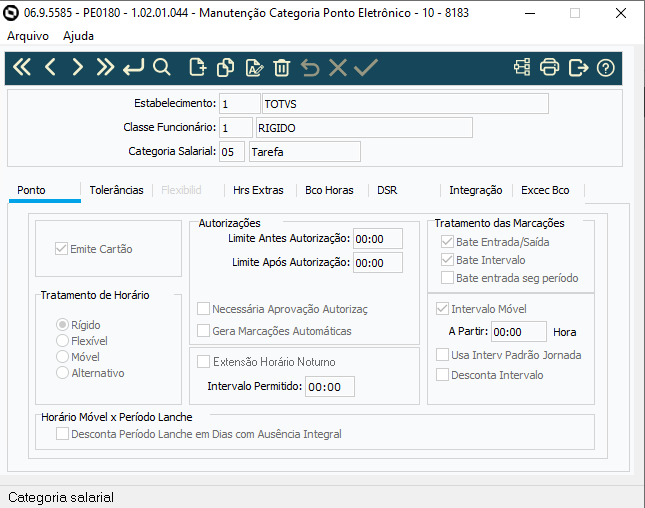The width and height of the screenshot is (645, 508).
Task: Click the Classe Funcionário code field
Action: [x=236, y=128]
